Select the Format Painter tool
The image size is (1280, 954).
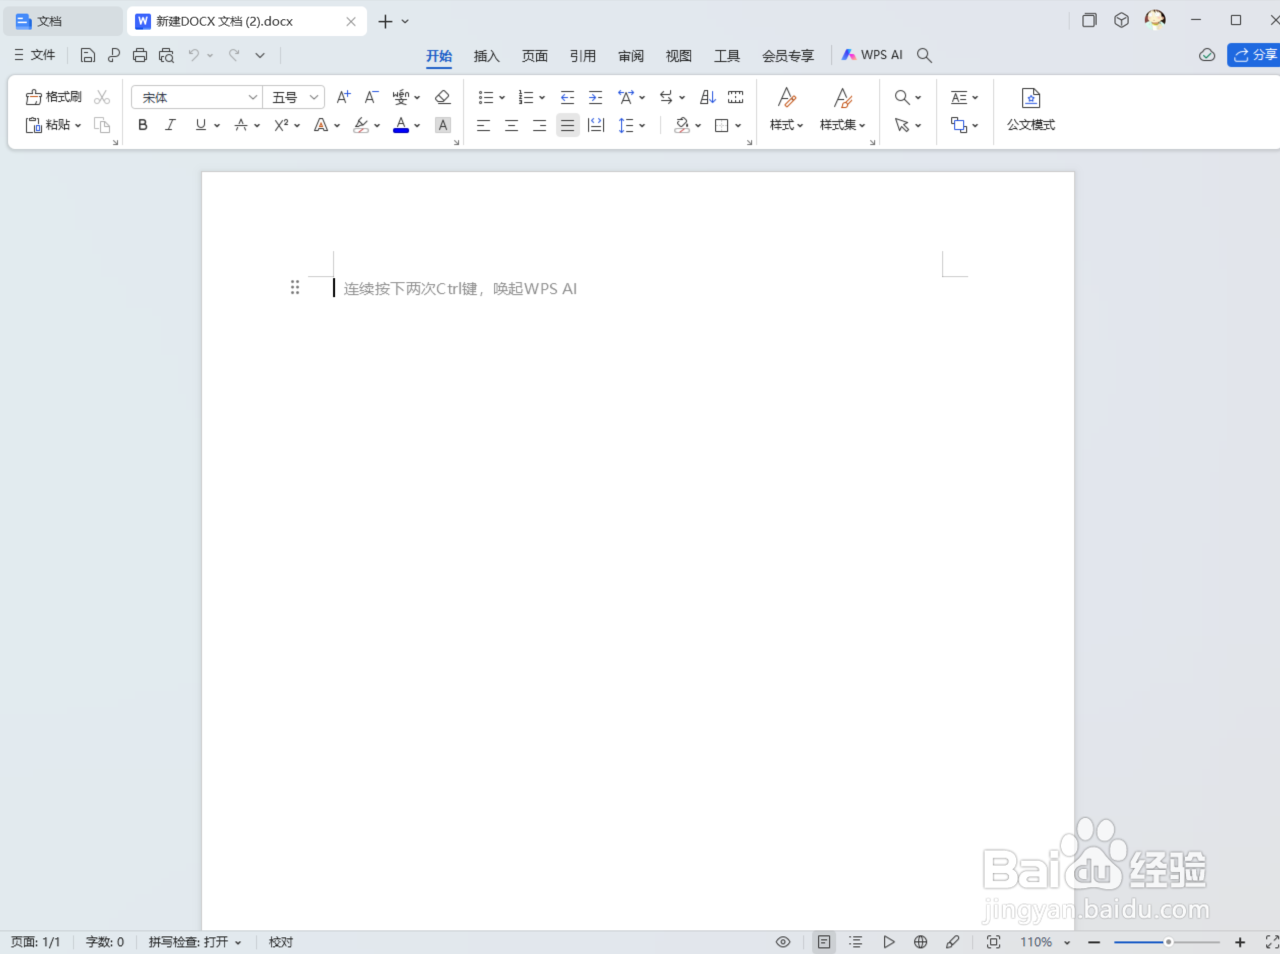point(54,97)
